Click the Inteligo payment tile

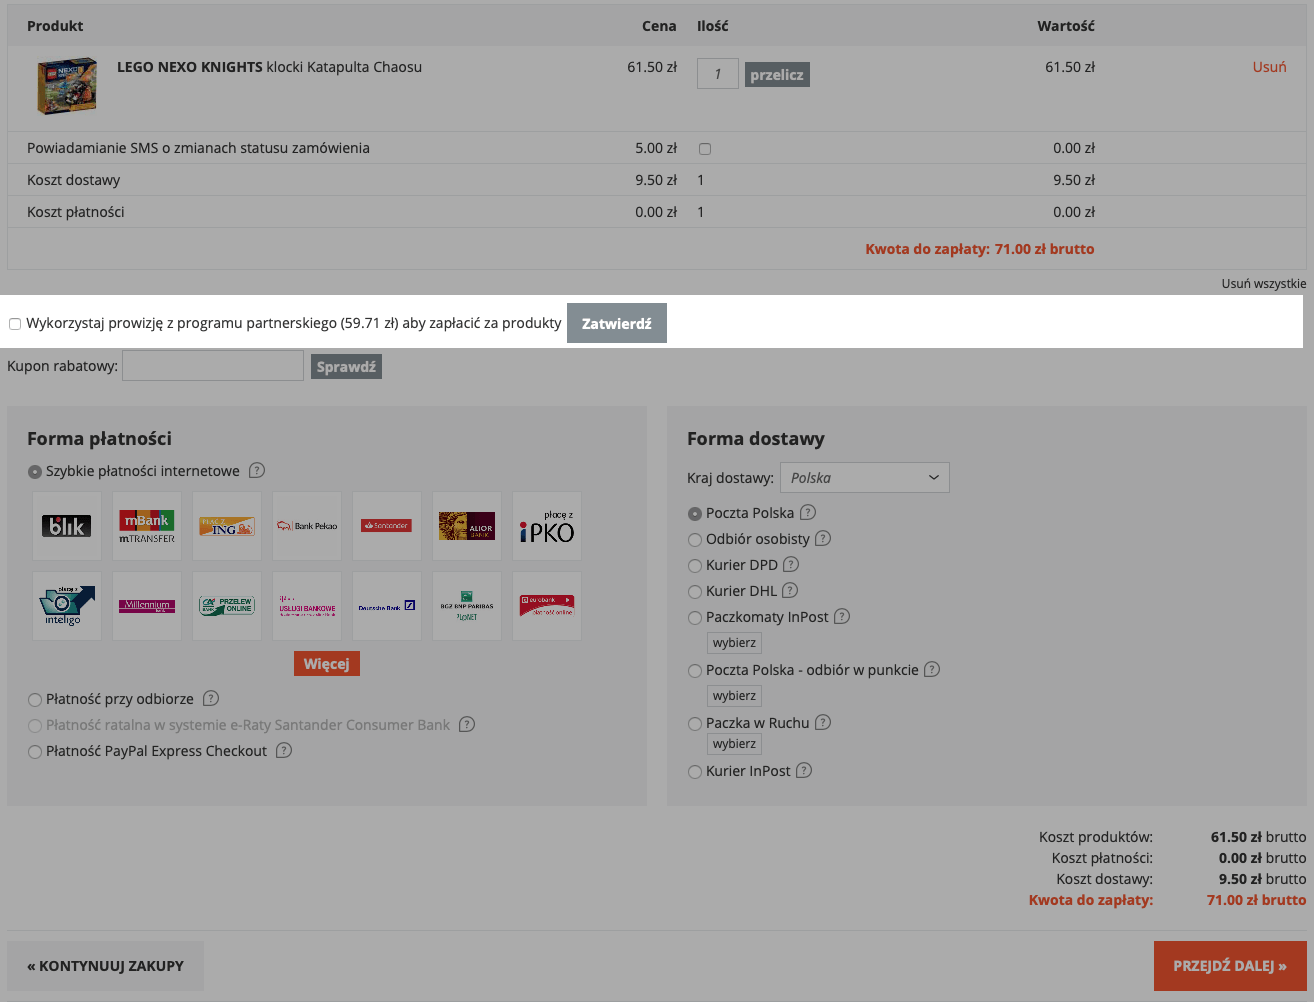67,606
